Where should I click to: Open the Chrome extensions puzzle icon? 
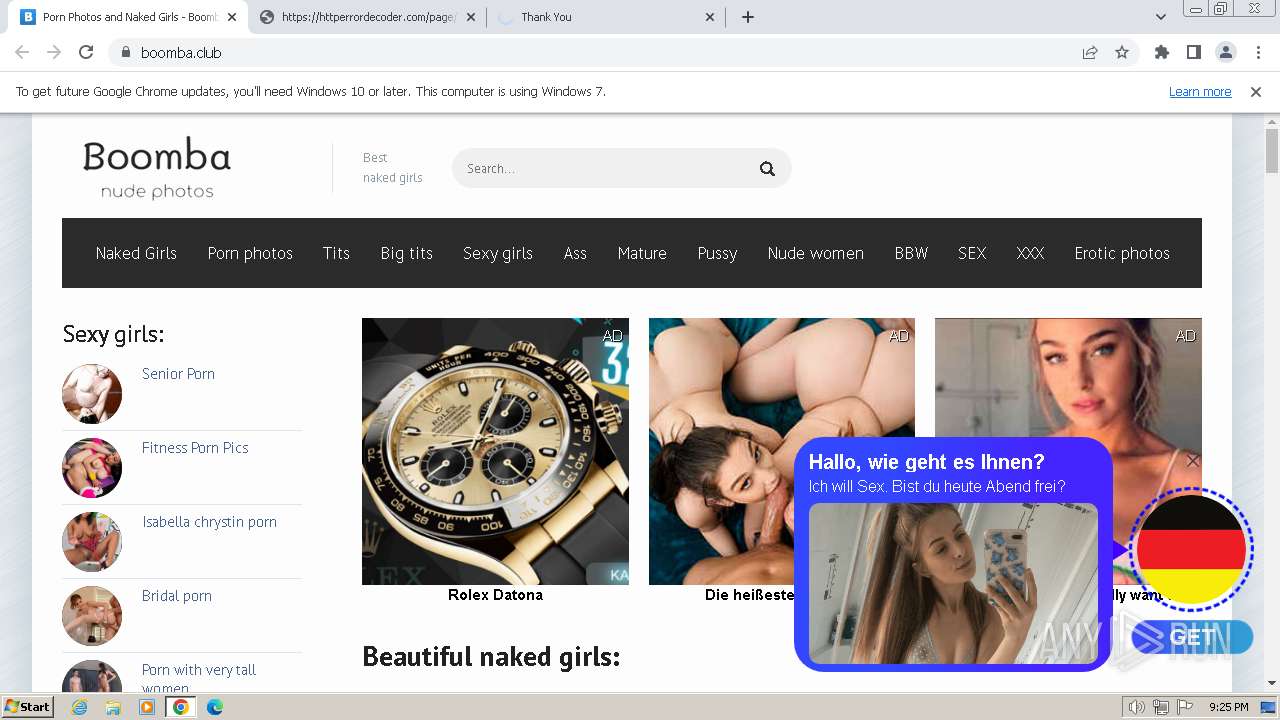coord(1162,52)
